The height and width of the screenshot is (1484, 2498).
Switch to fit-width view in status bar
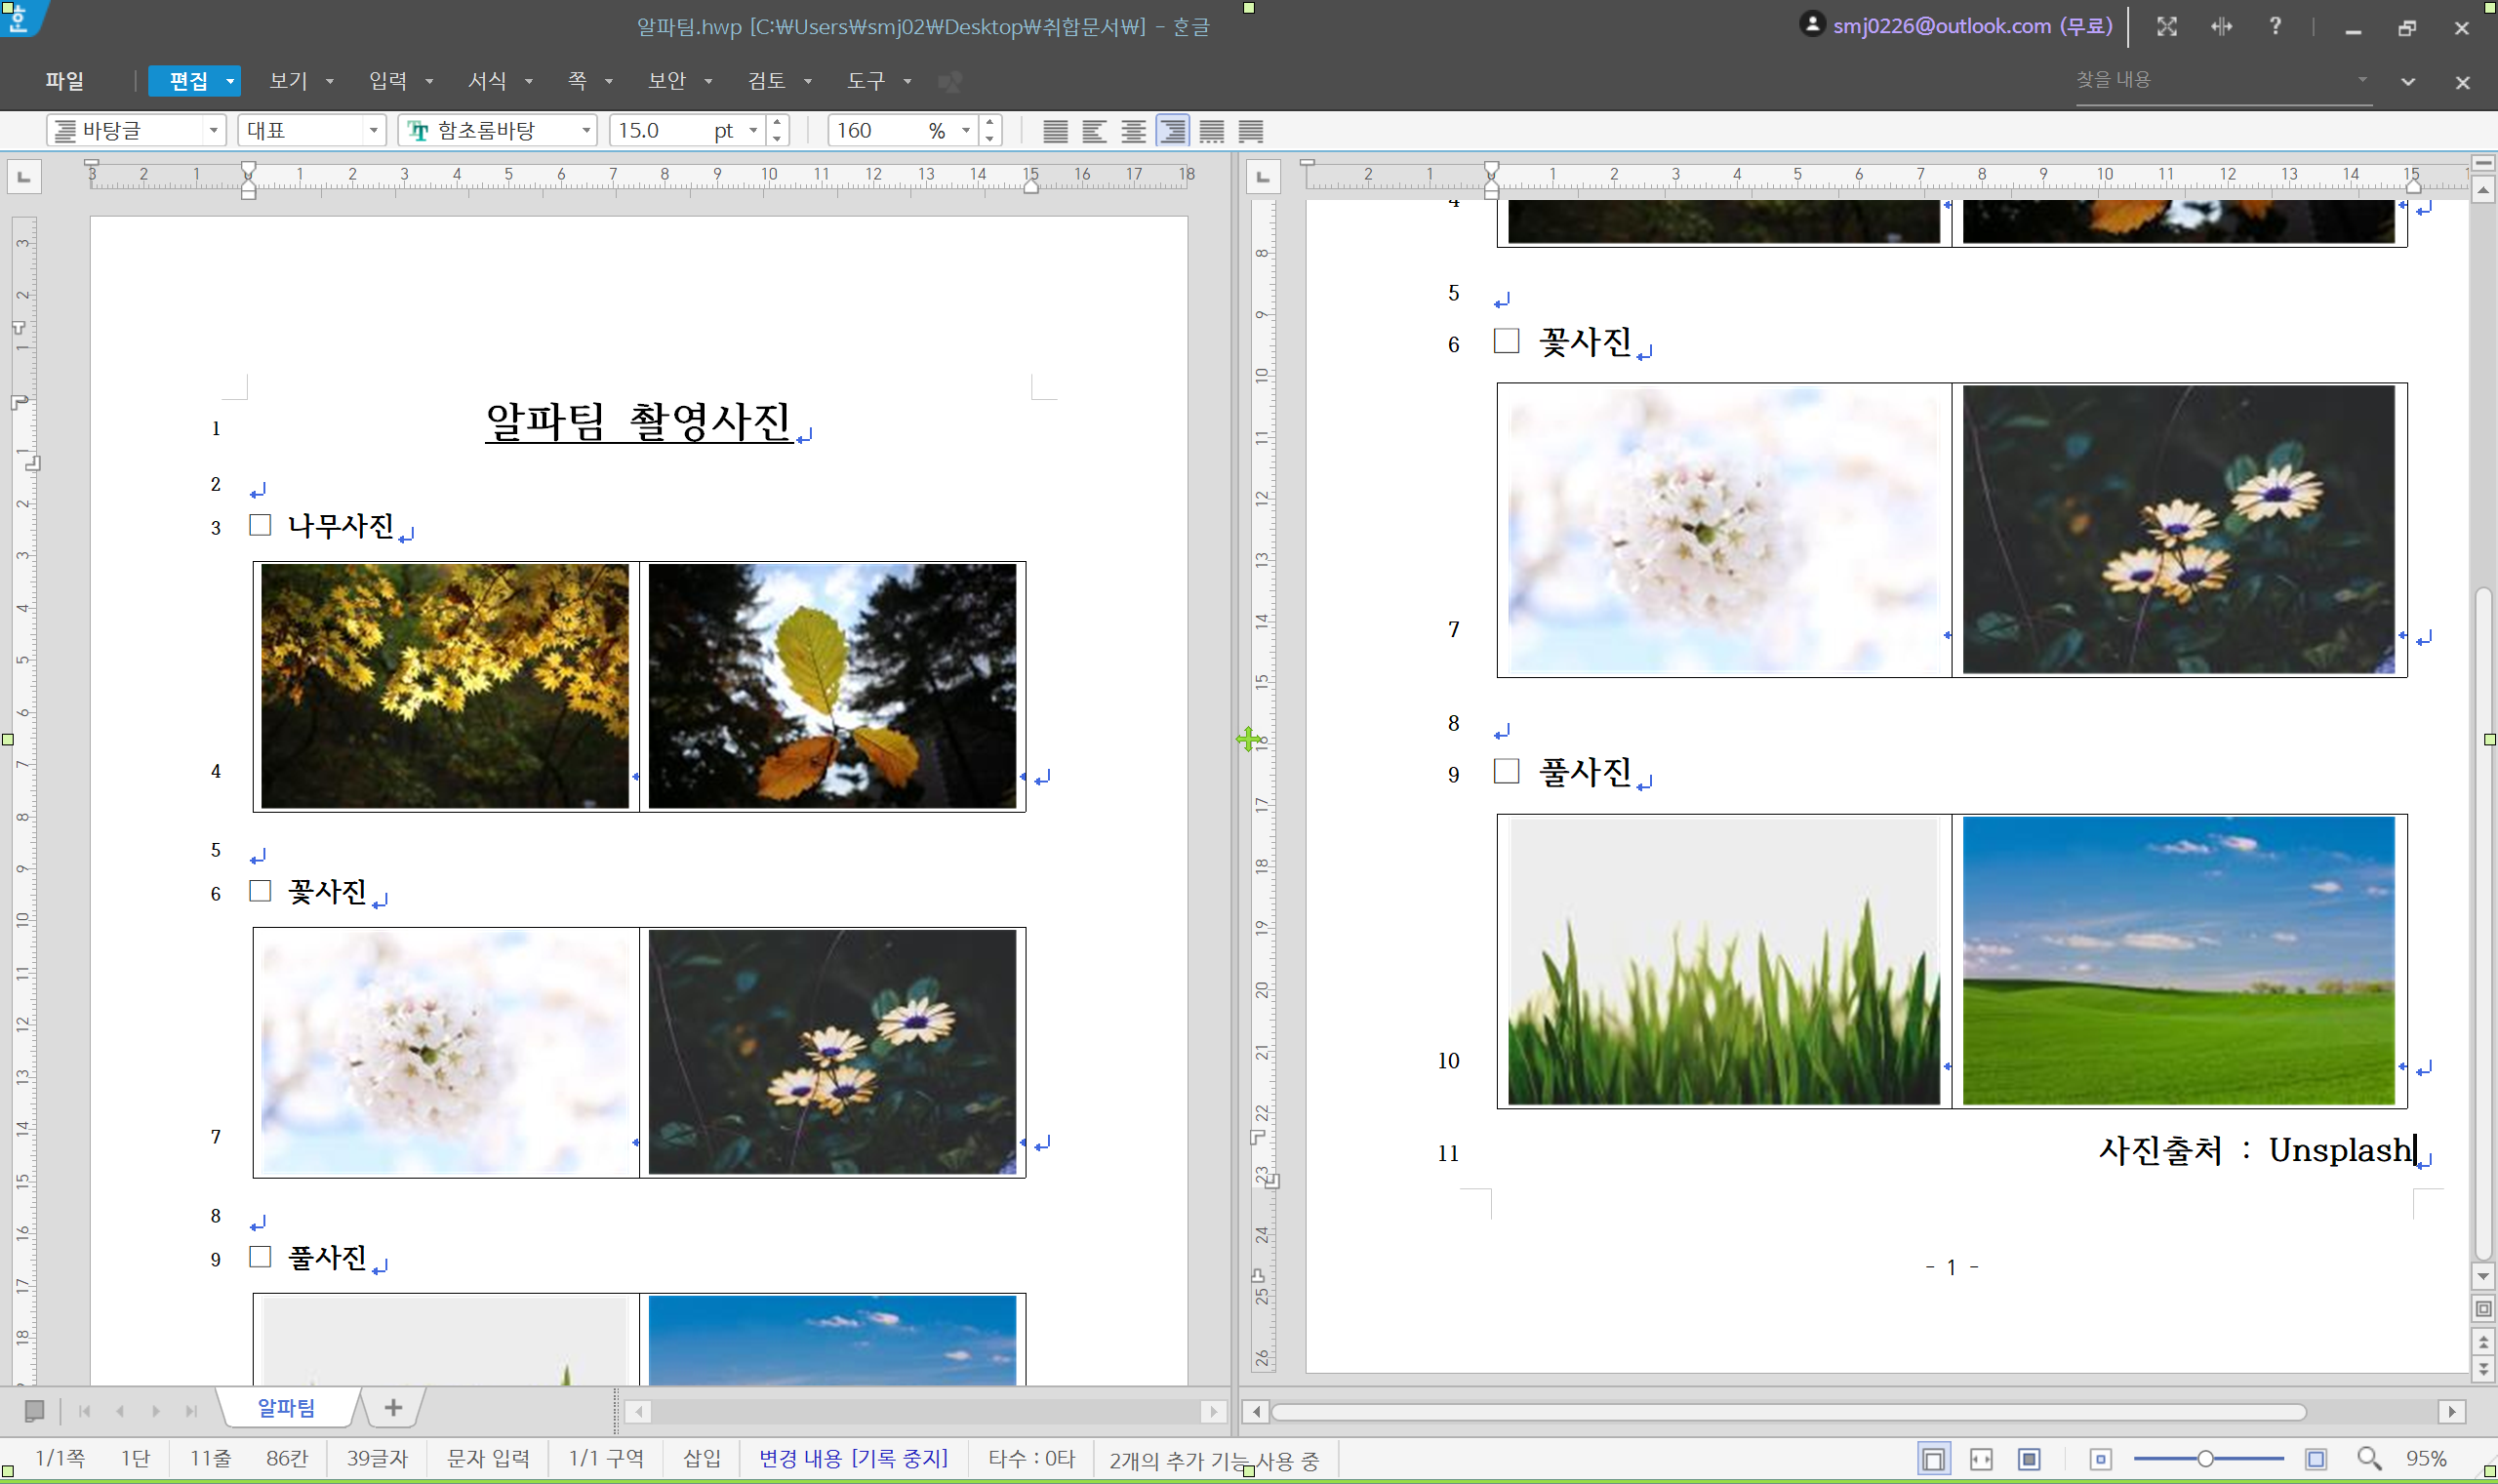(1980, 1459)
